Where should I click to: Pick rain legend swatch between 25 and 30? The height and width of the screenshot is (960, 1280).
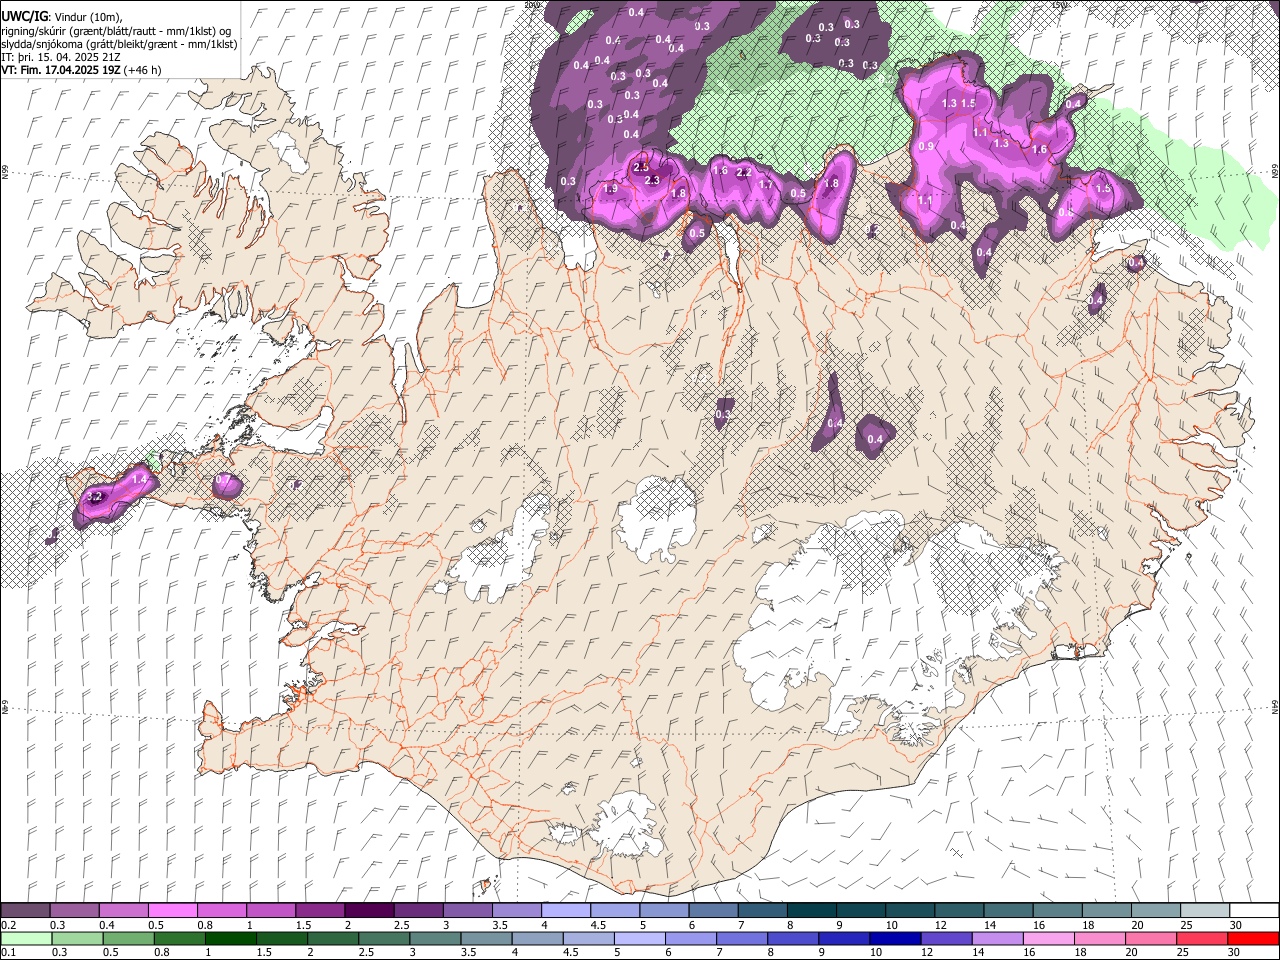pyautogui.click(x=1202, y=939)
